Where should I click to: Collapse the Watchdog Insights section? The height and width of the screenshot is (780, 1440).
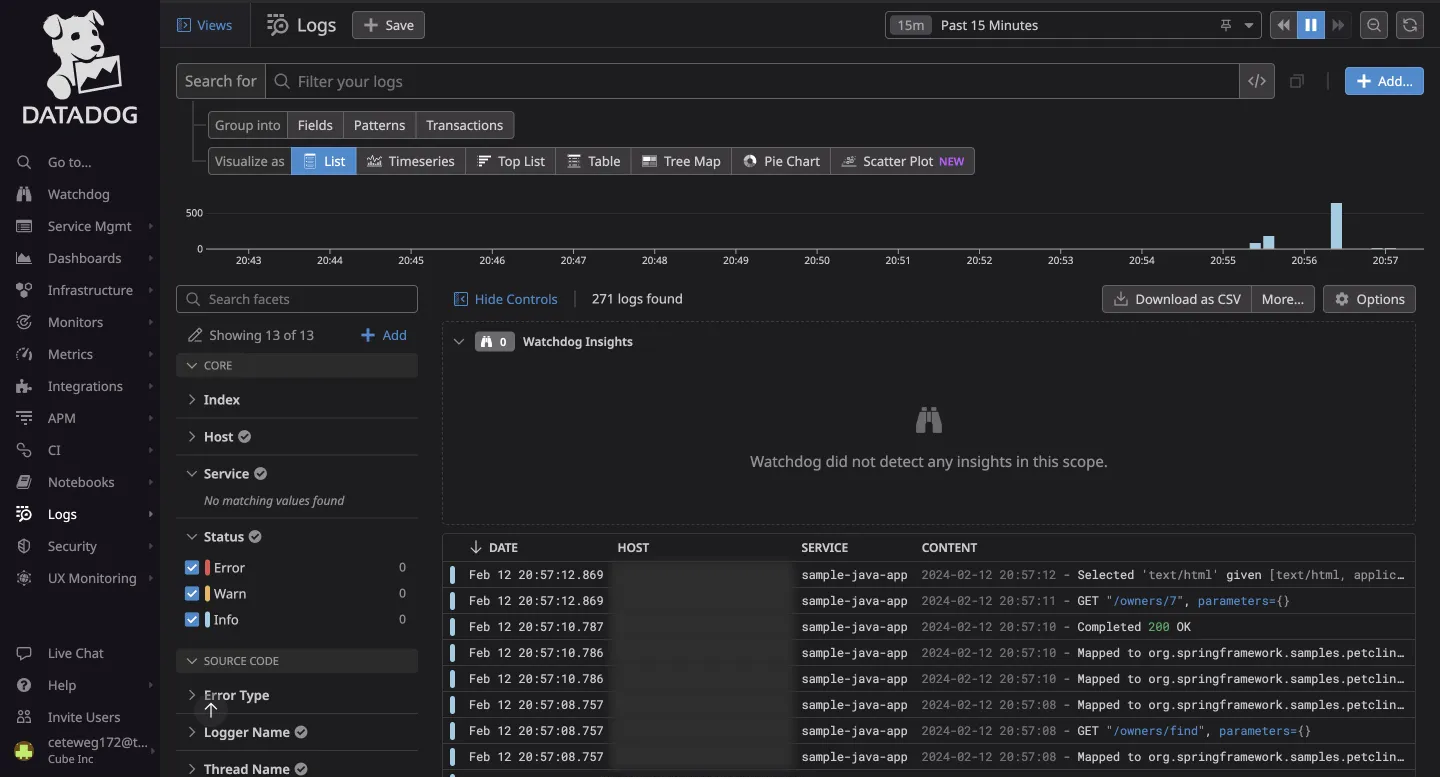pyautogui.click(x=459, y=342)
